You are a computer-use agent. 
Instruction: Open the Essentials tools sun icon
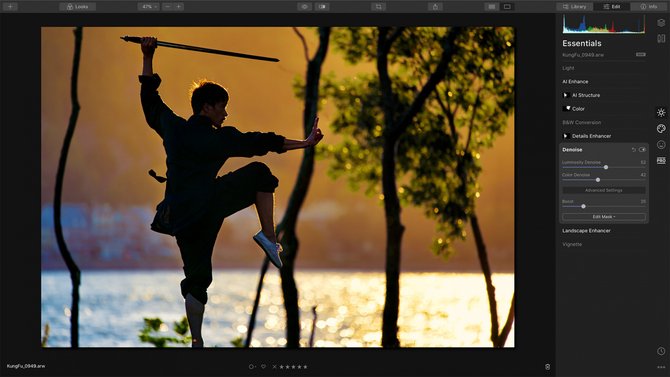coord(661,112)
